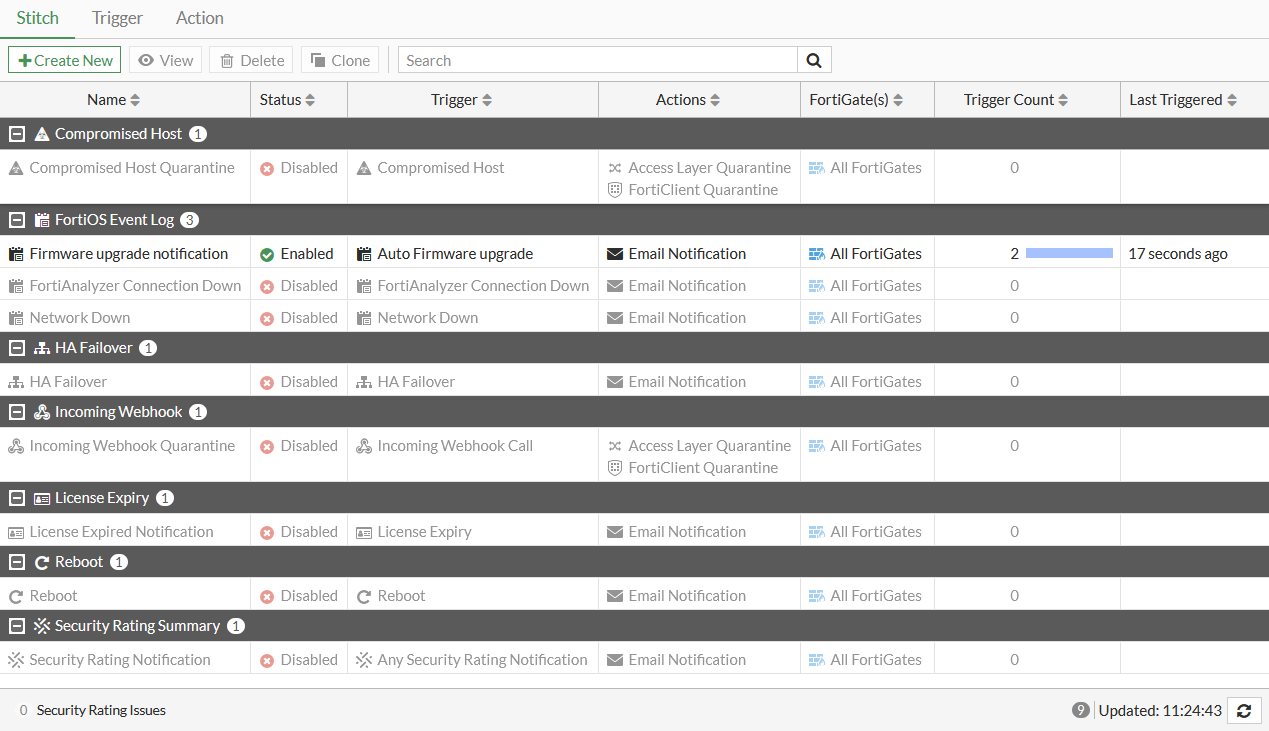Click the Enabled status of Firmware upgrade notification
1269x731 pixels.
(296, 254)
